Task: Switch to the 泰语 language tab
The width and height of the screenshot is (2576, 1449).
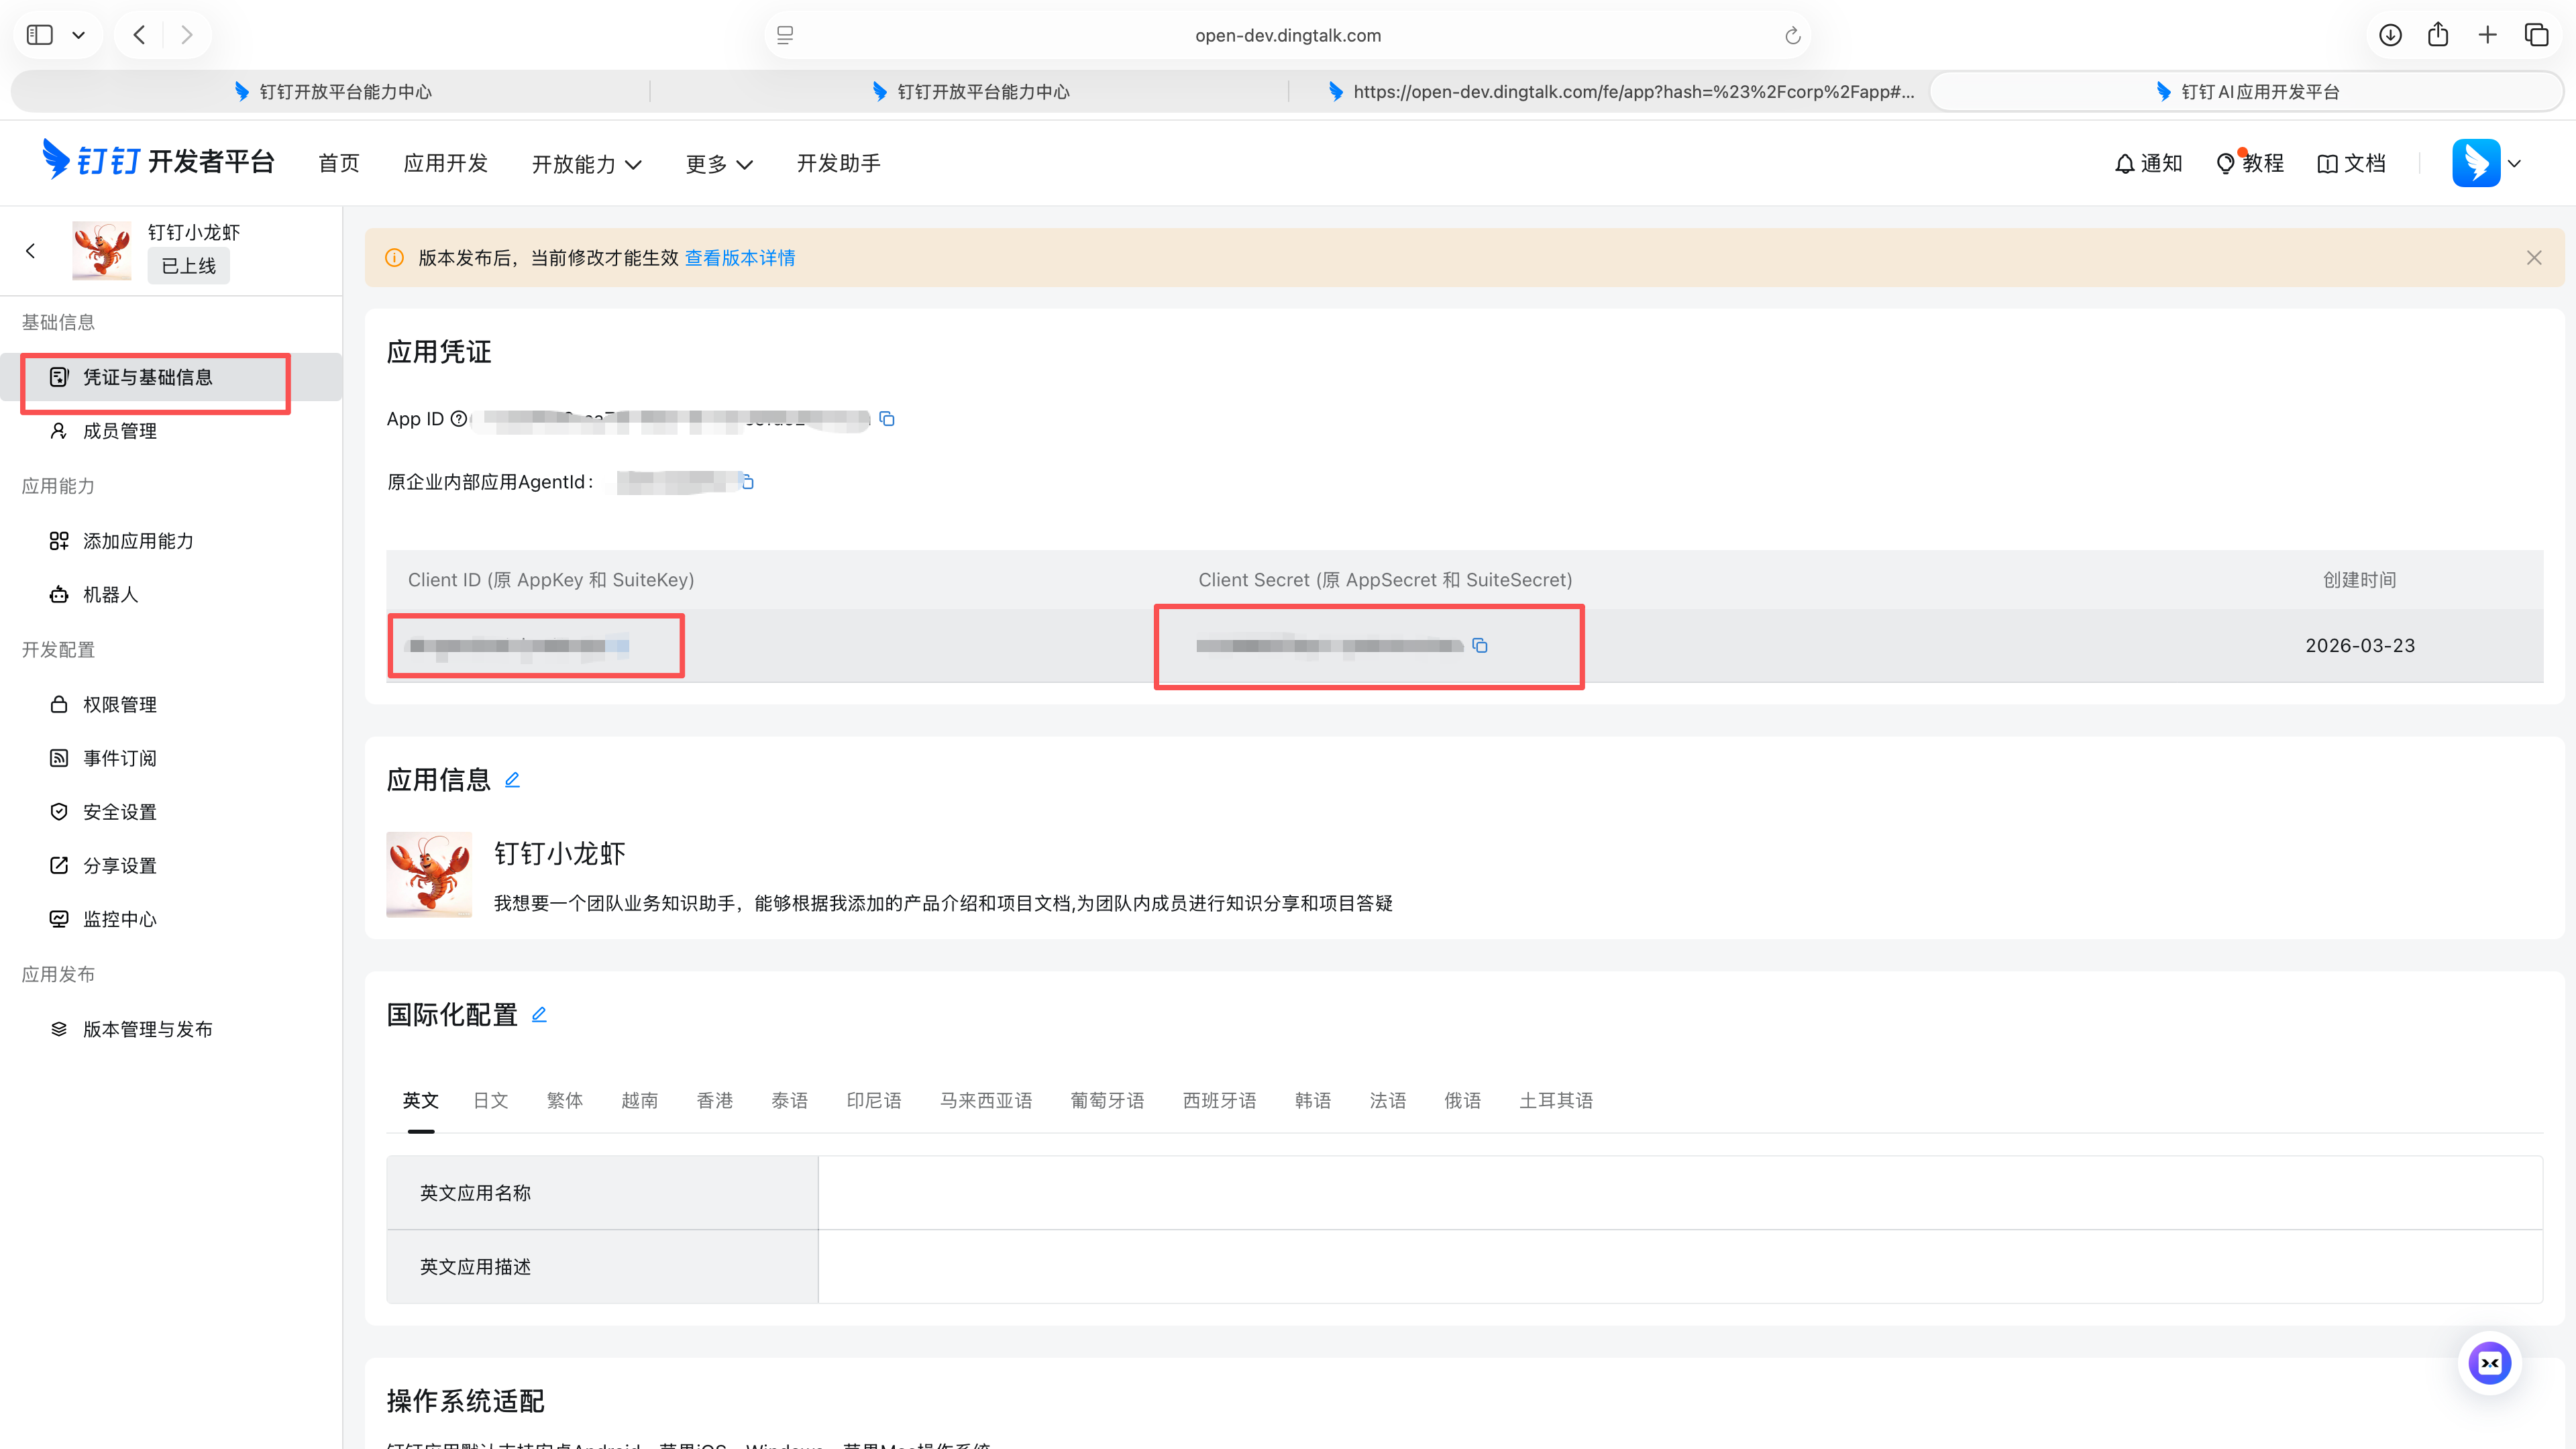Action: (789, 1100)
